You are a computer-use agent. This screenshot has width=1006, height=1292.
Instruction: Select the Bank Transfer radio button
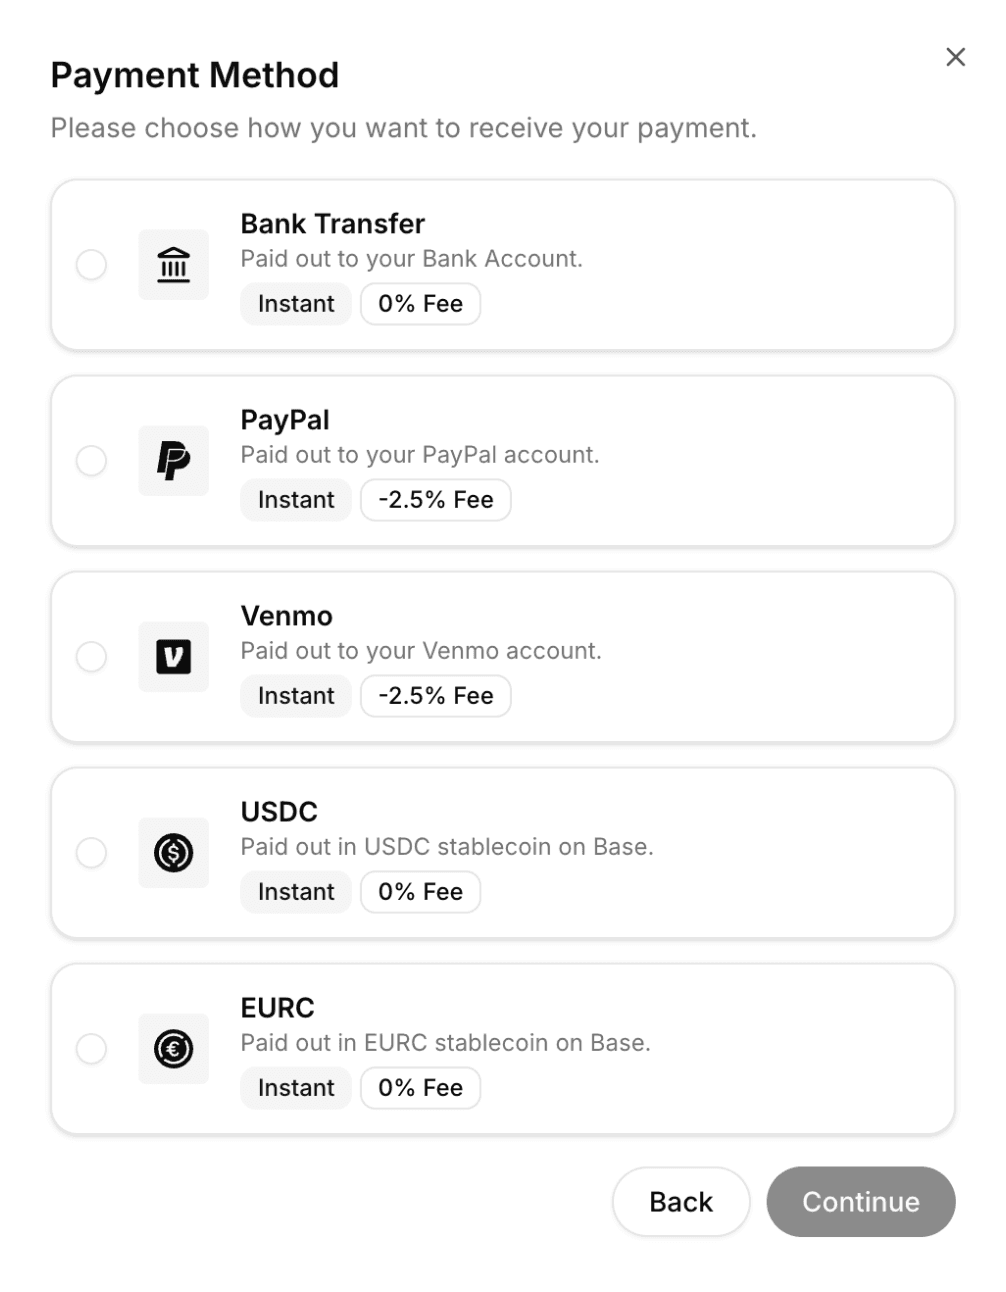tap(91, 265)
